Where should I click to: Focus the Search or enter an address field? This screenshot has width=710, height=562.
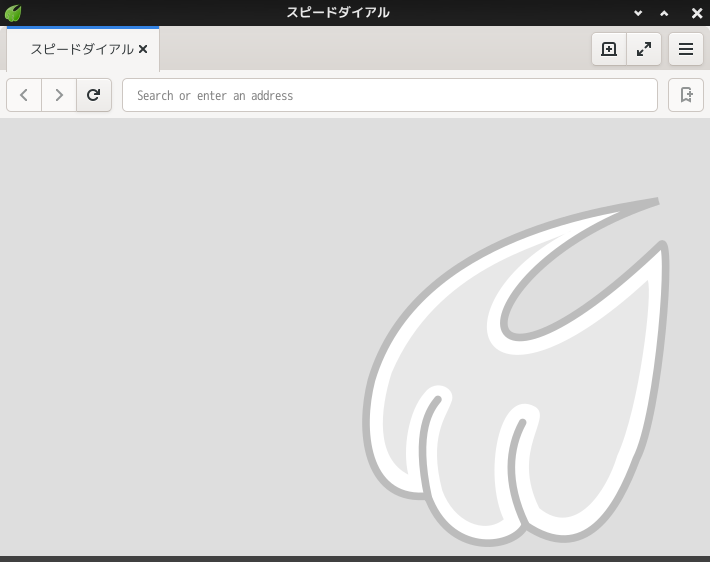tap(390, 95)
